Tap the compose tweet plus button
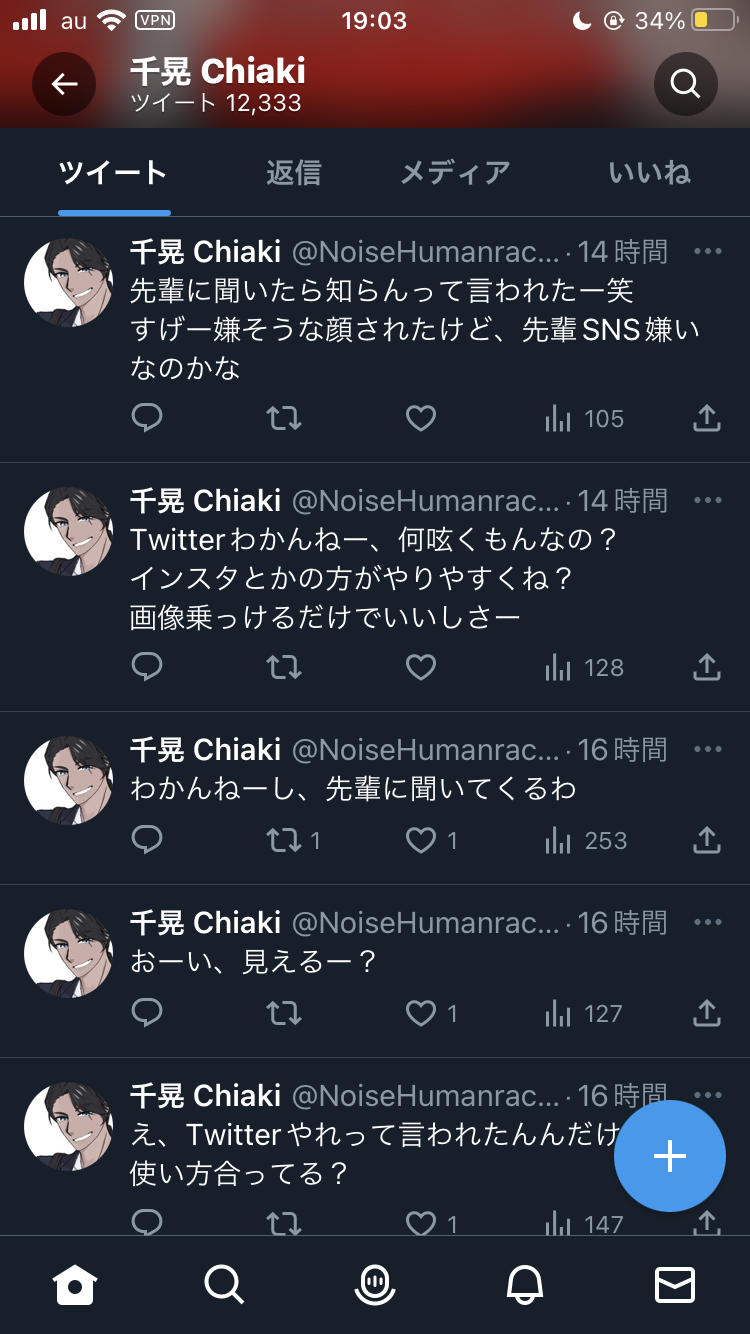 [669, 1156]
